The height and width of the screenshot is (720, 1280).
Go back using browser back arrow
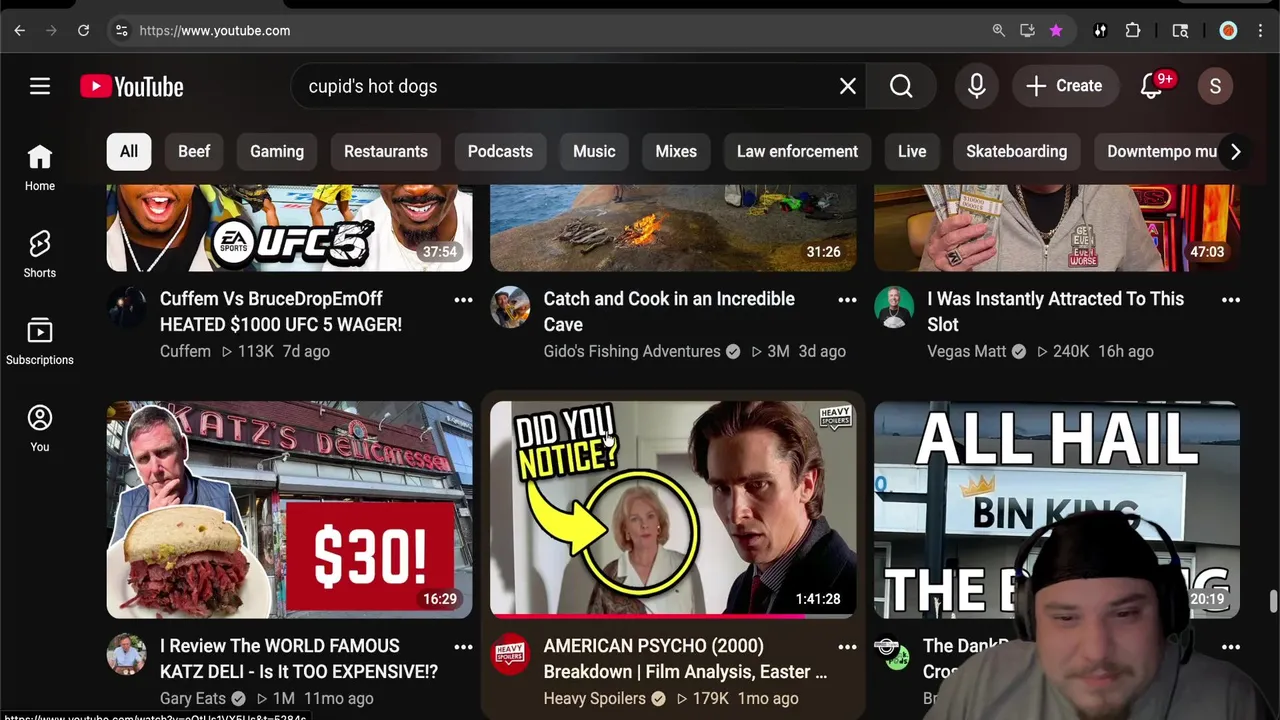click(x=20, y=30)
